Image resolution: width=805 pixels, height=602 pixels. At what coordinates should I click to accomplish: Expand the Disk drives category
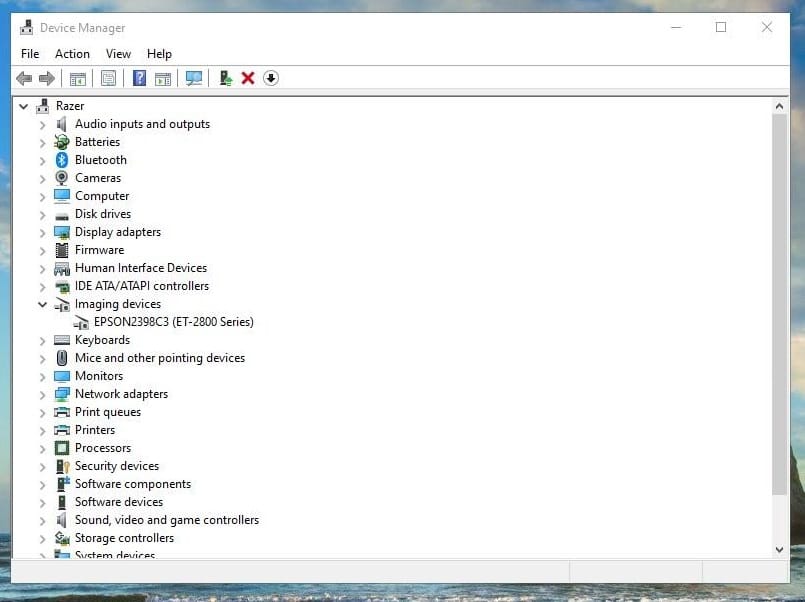[x=43, y=215]
